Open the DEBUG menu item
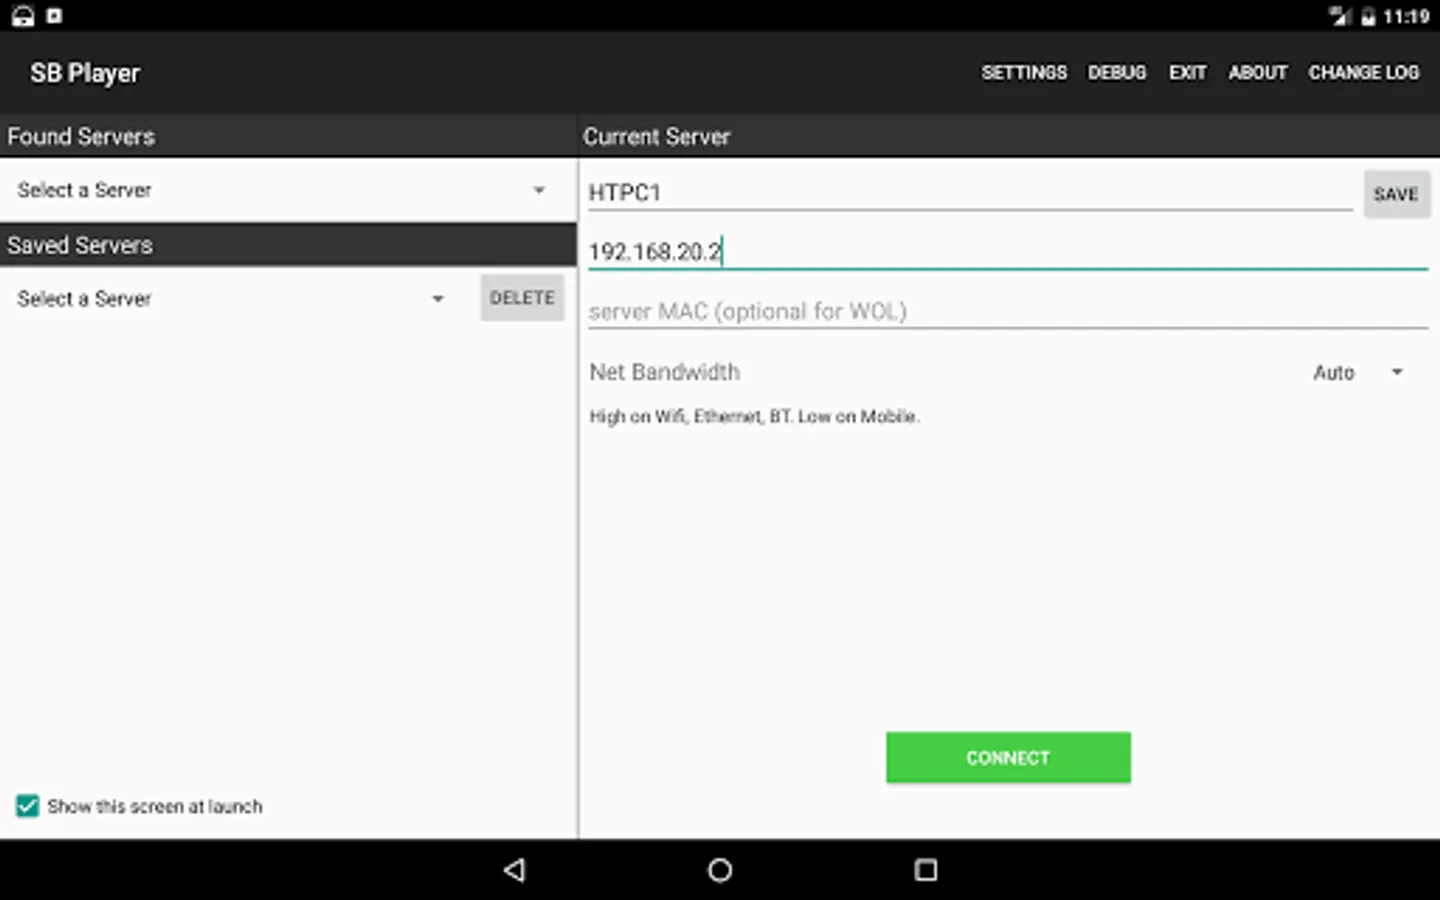The height and width of the screenshot is (900, 1440). pos(1117,73)
